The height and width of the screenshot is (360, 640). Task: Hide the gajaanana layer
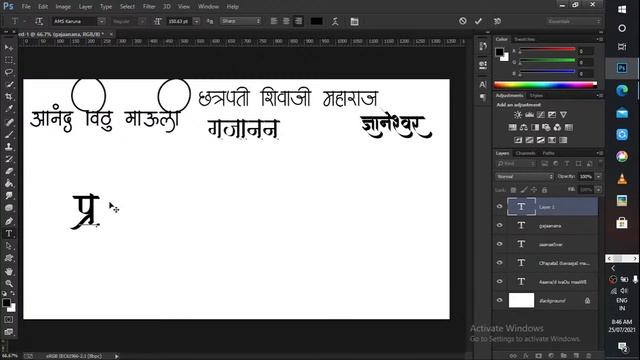[500, 225]
